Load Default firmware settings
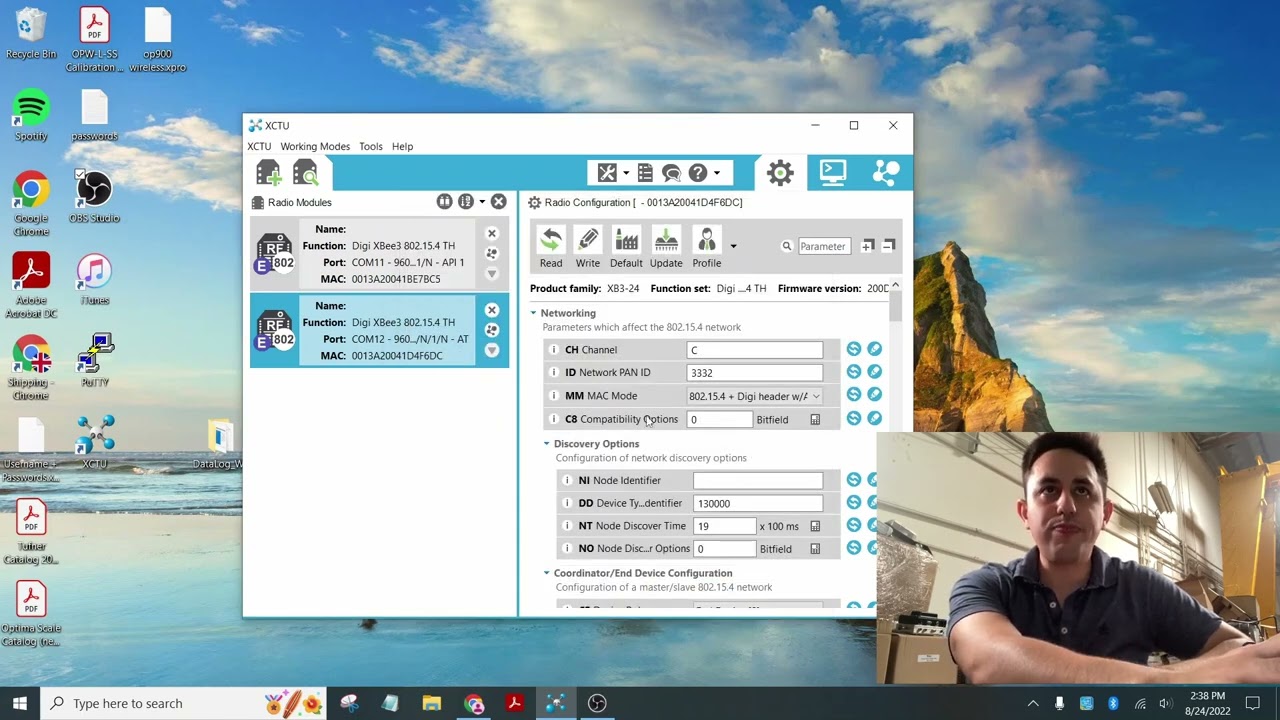The image size is (1280, 720). [626, 247]
